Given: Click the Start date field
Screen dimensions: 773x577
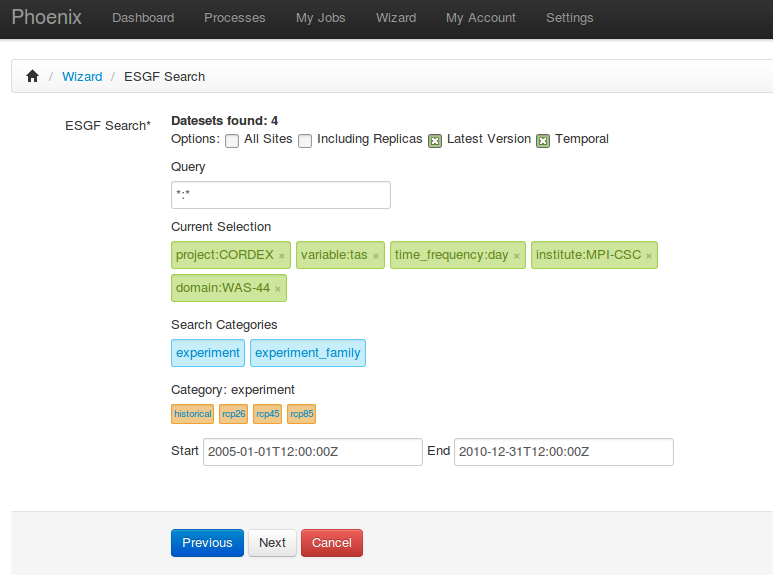Looking at the screenshot, I should click(313, 452).
